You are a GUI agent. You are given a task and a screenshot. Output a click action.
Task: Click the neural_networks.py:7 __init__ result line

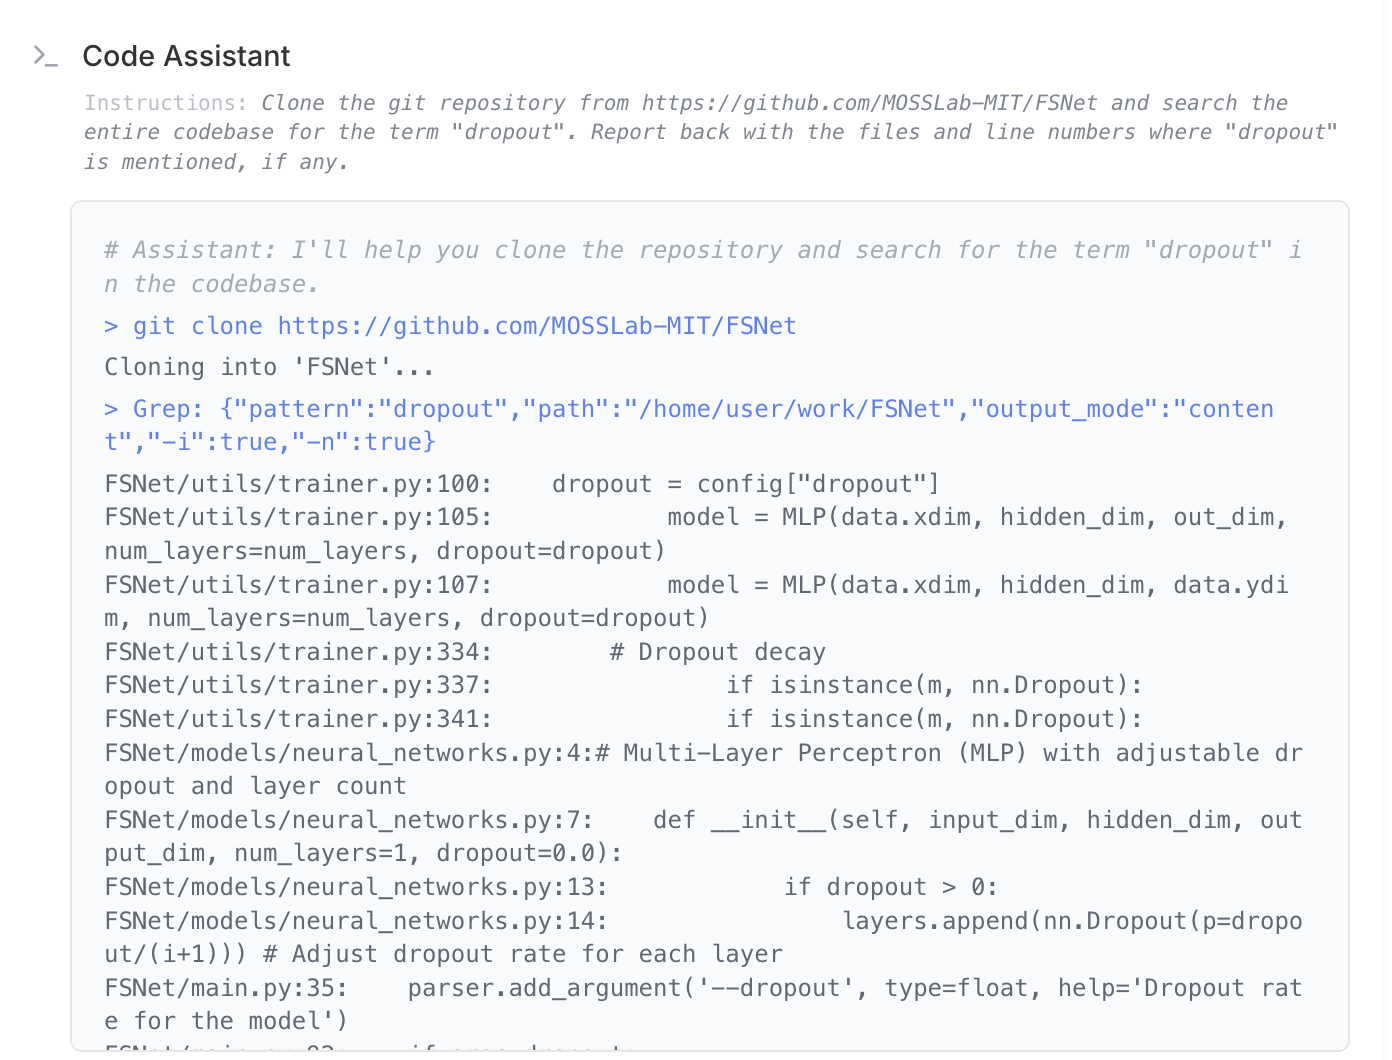tap(703, 820)
